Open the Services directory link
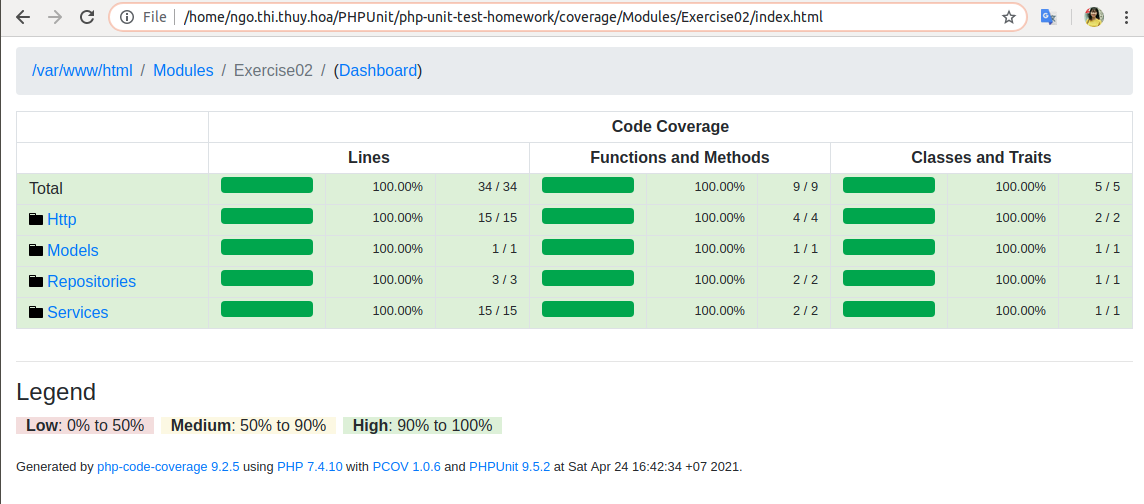Viewport: 1144px width, 504px height. tap(77, 312)
